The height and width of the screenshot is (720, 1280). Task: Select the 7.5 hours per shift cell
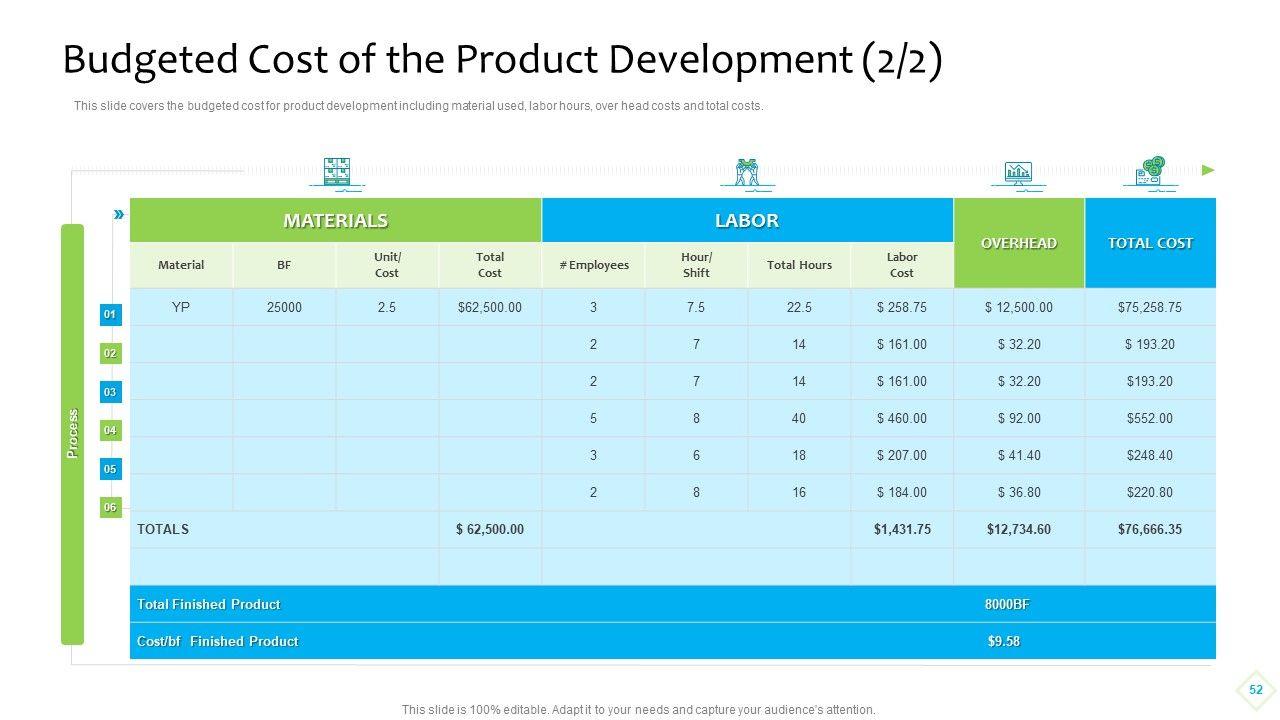click(696, 307)
